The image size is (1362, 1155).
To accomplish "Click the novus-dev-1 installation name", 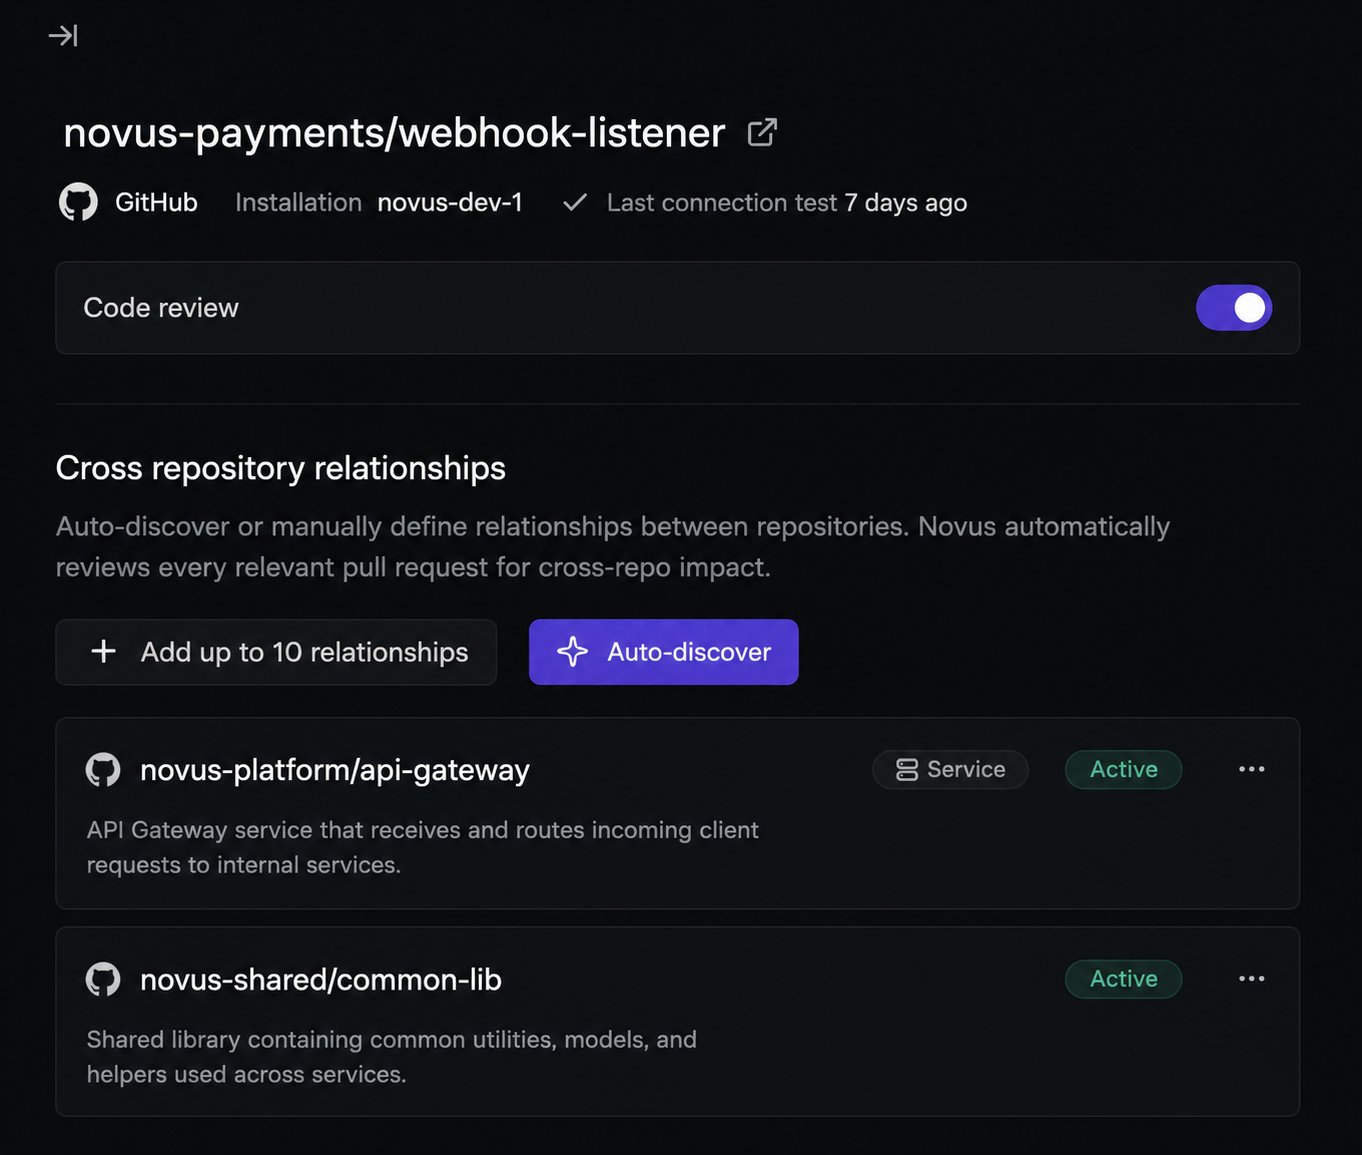I will pos(450,203).
